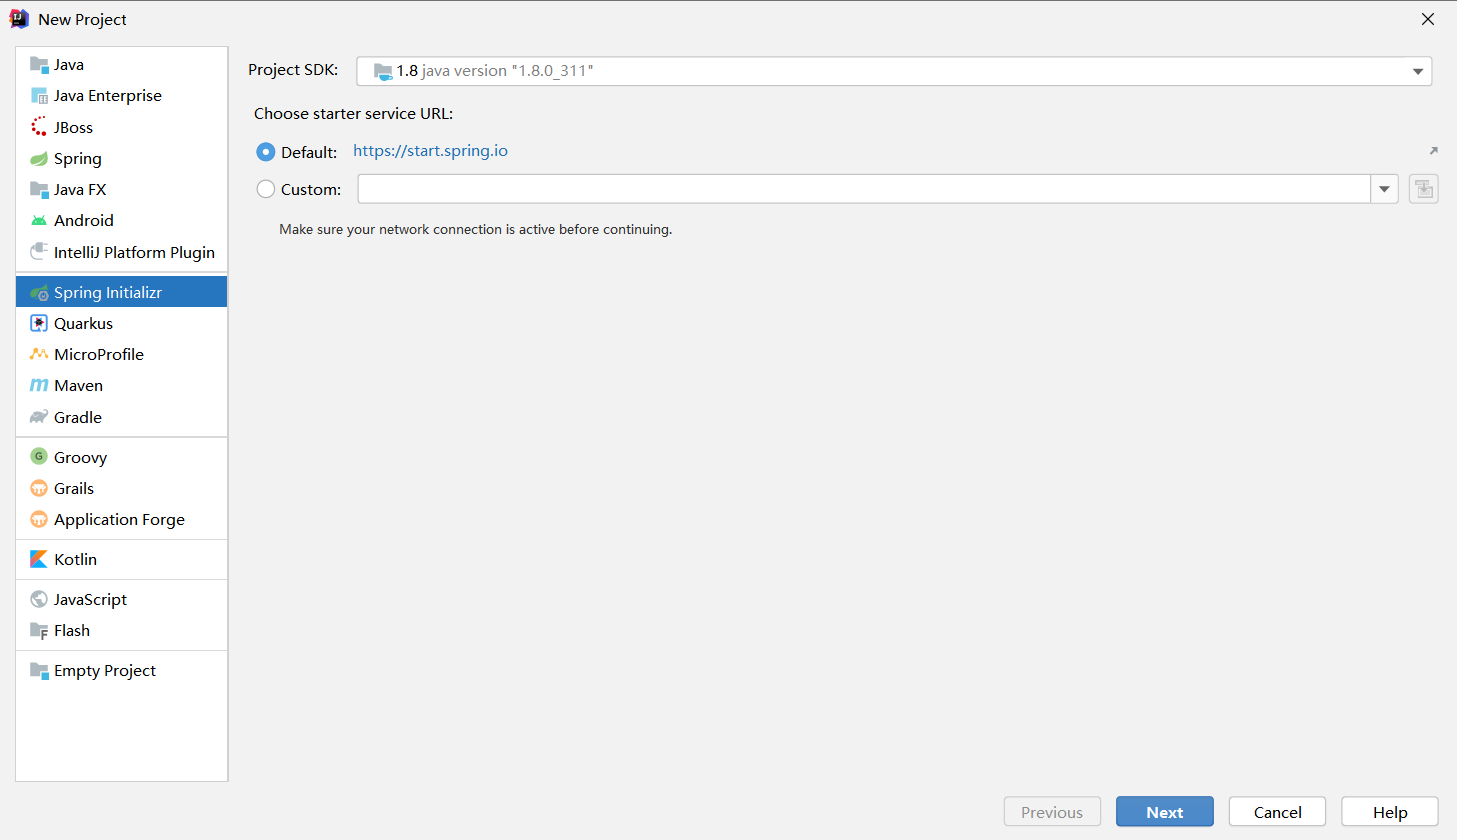Image resolution: width=1457 pixels, height=840 pixels.
Task: Select the JBoss list label
Action: click(x=74, y=127)
